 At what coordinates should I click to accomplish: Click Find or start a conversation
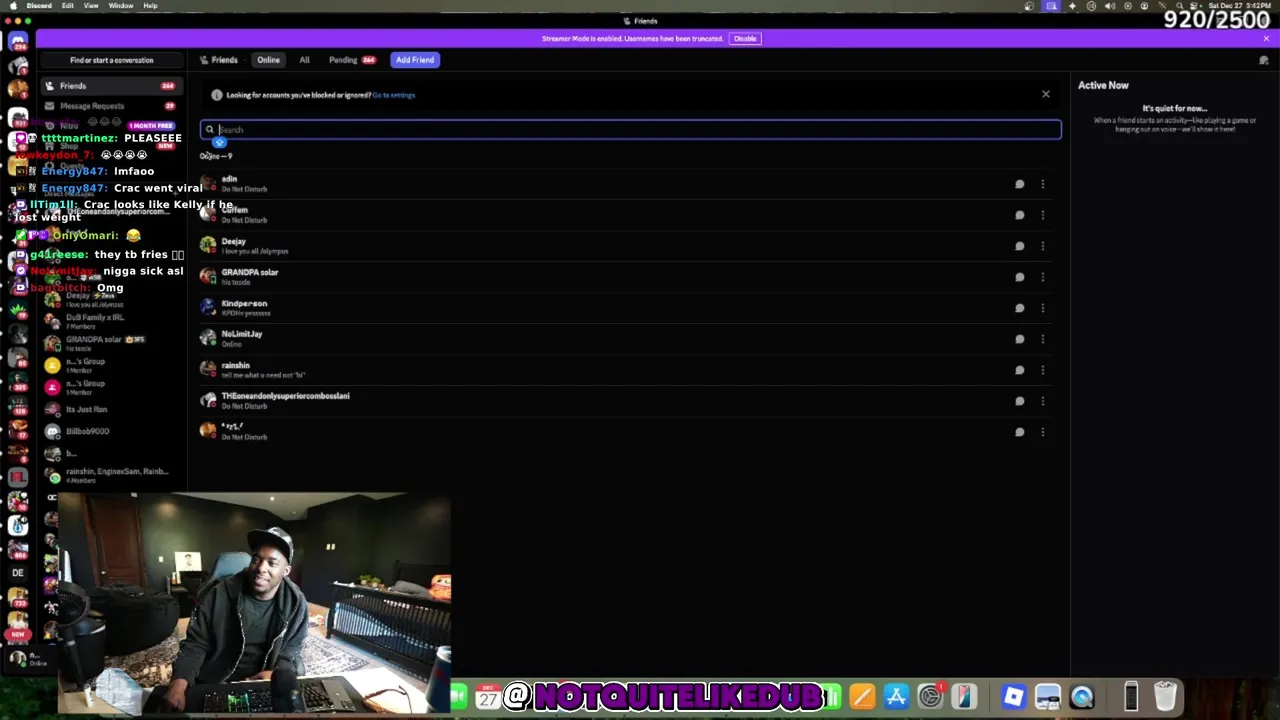point(112,60)
